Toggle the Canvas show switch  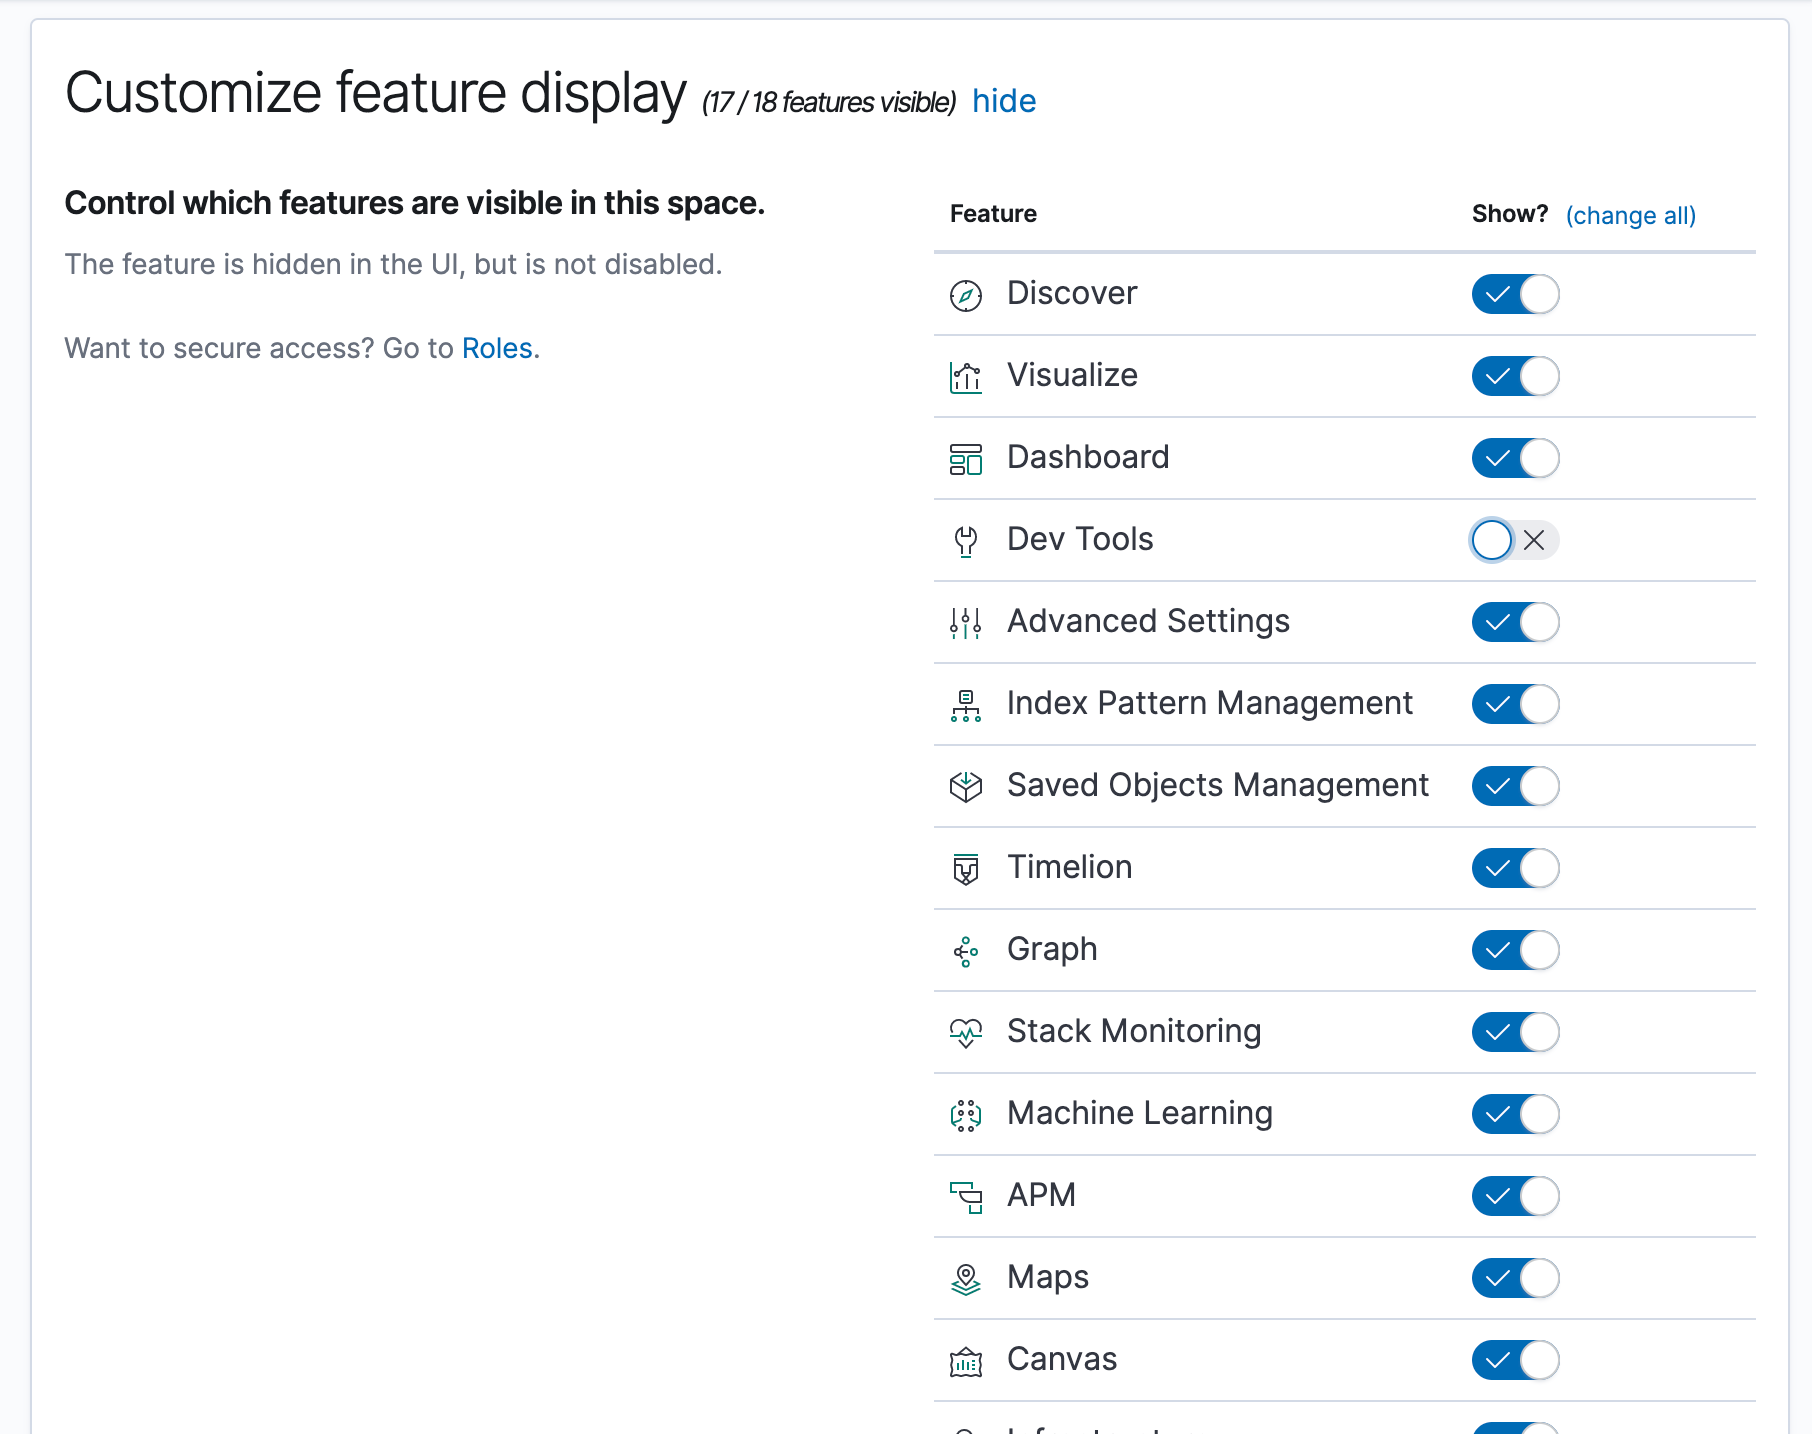point(1515,1360)
